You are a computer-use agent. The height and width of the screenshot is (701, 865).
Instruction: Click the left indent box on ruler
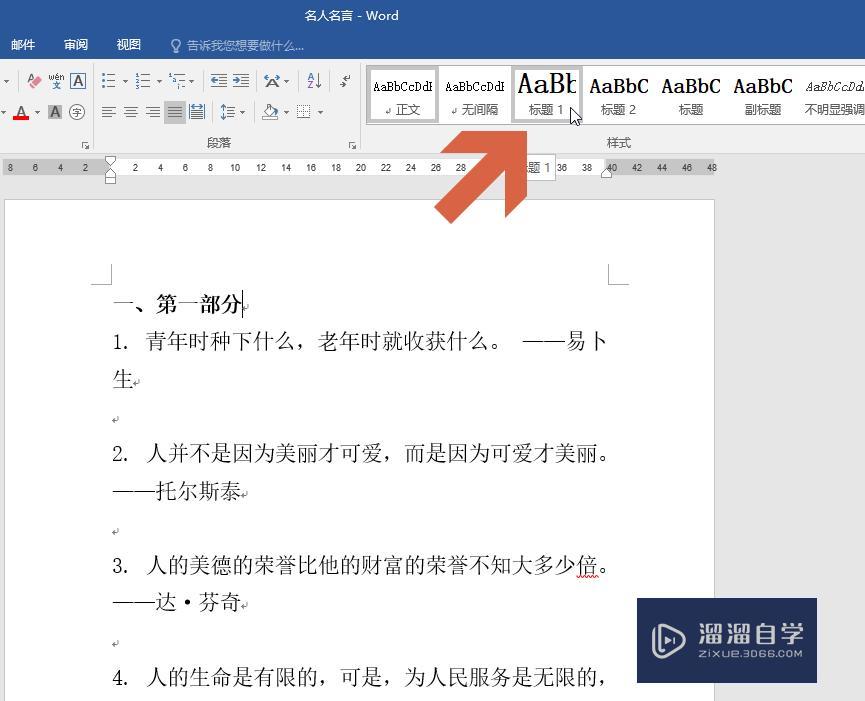[x=110, y=180]
